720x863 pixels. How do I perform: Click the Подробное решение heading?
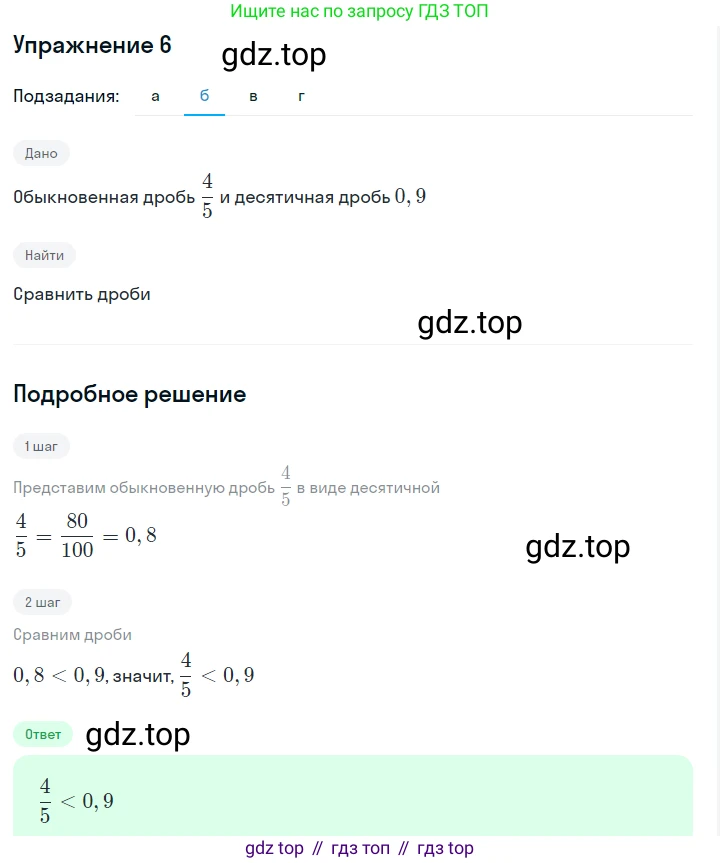coord(130,394)
